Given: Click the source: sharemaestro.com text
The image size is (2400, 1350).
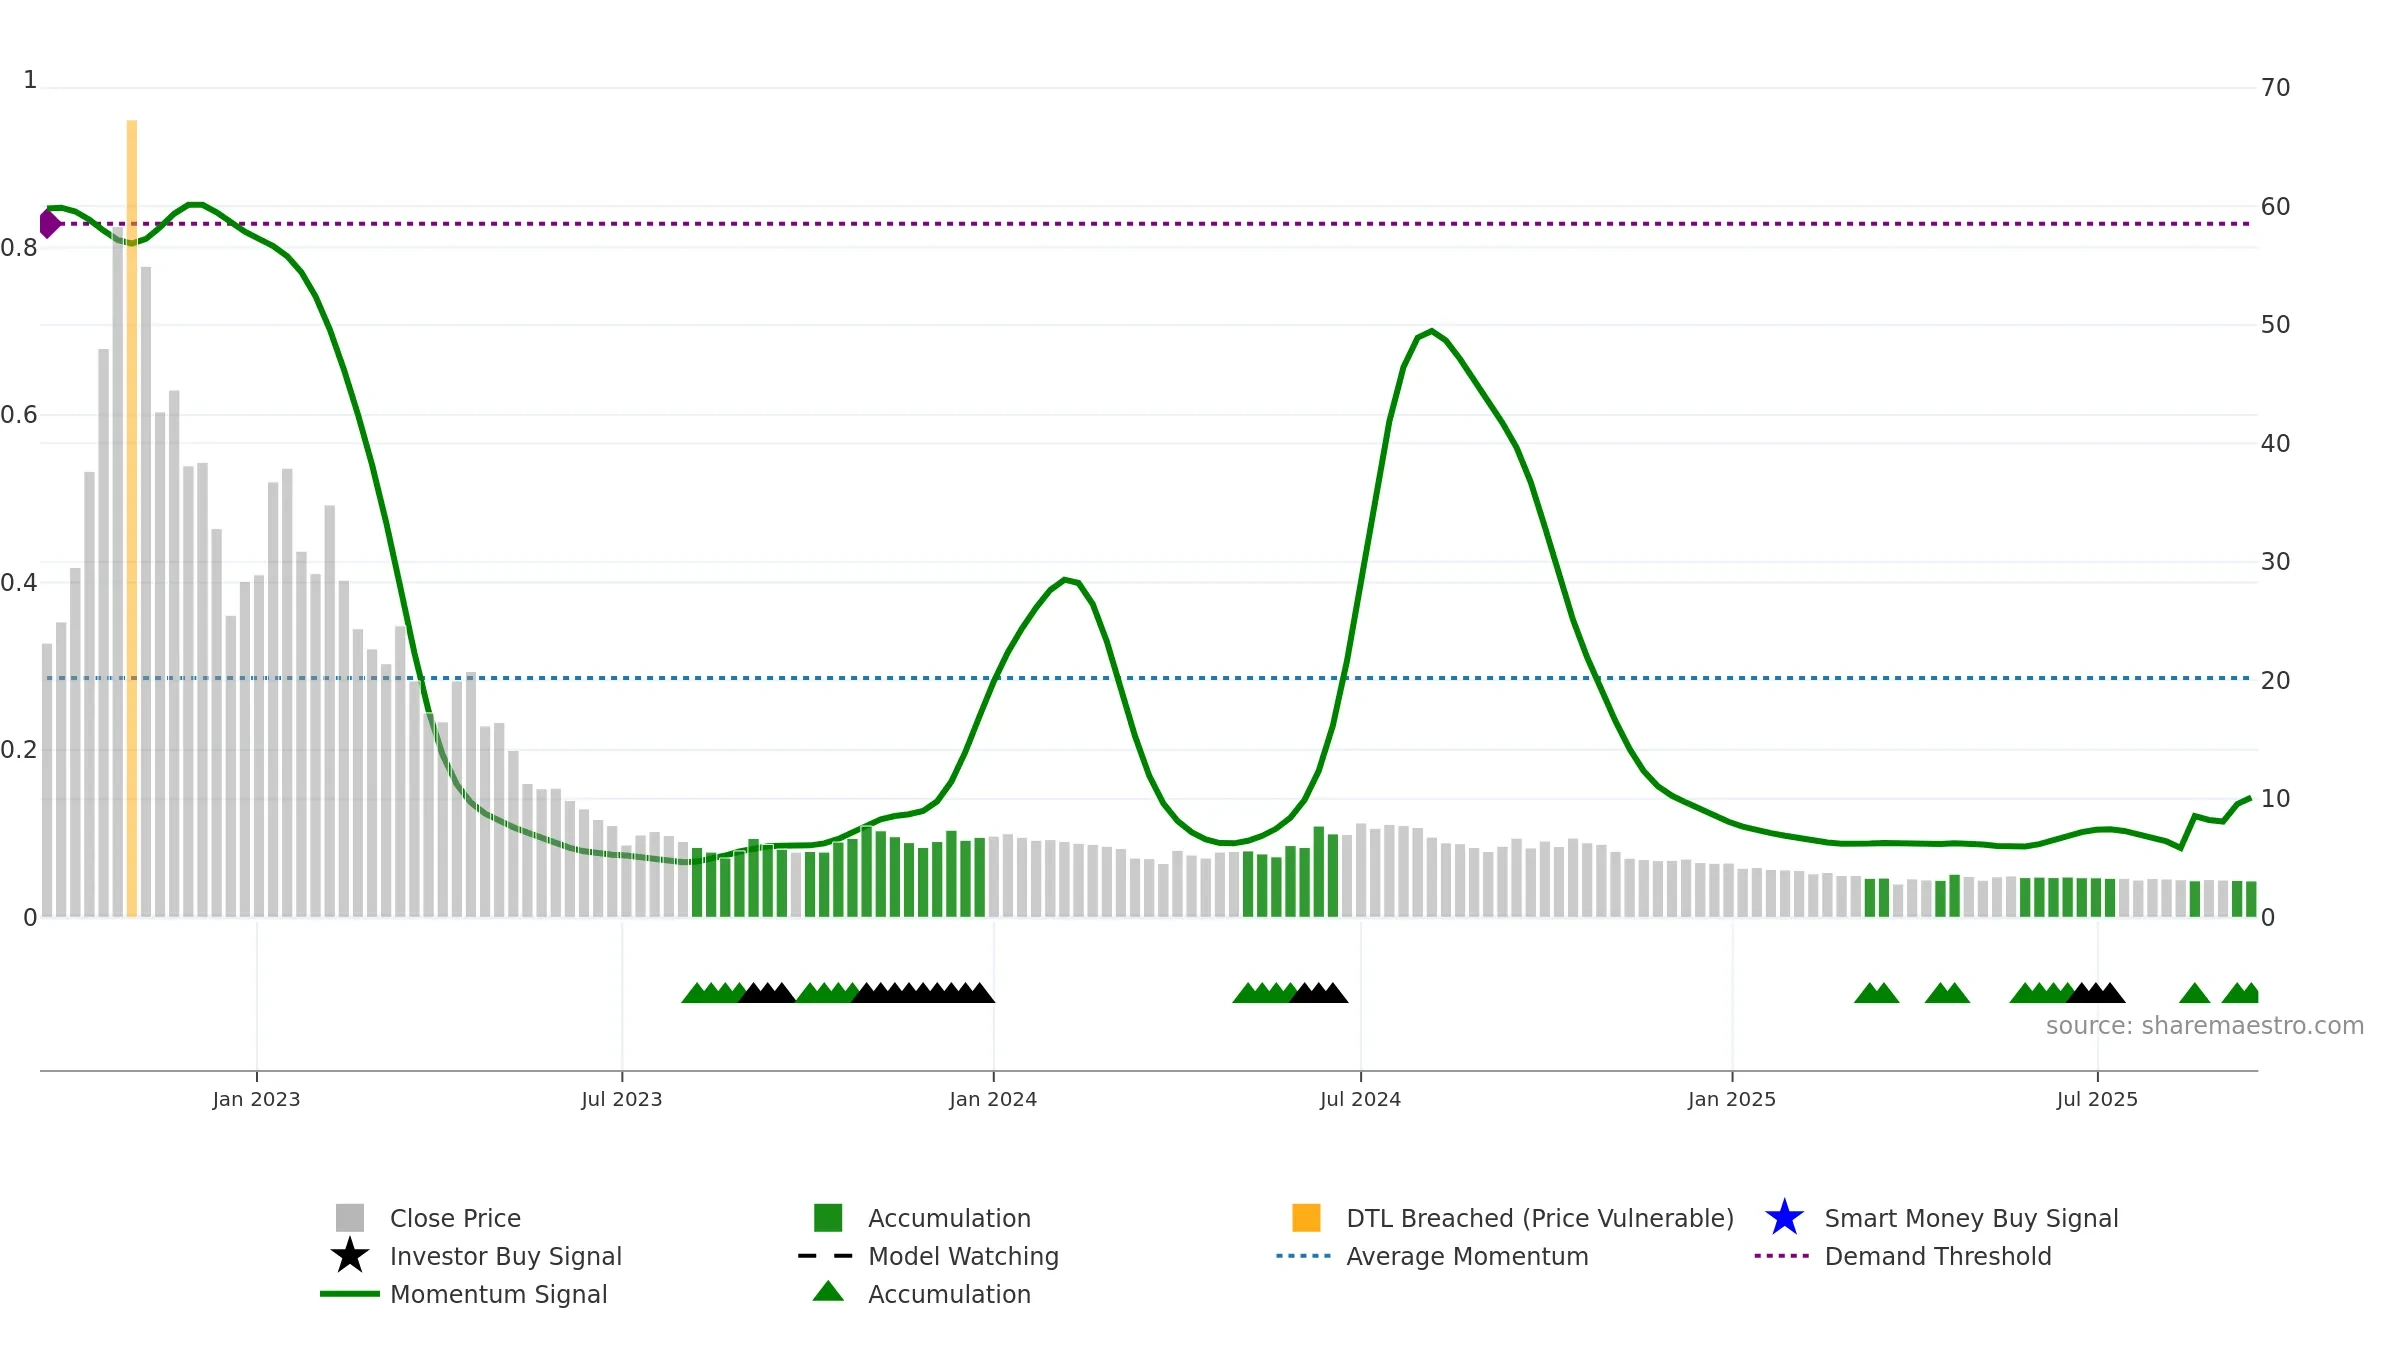Looking at the screenshot, I should 2205,1026.
